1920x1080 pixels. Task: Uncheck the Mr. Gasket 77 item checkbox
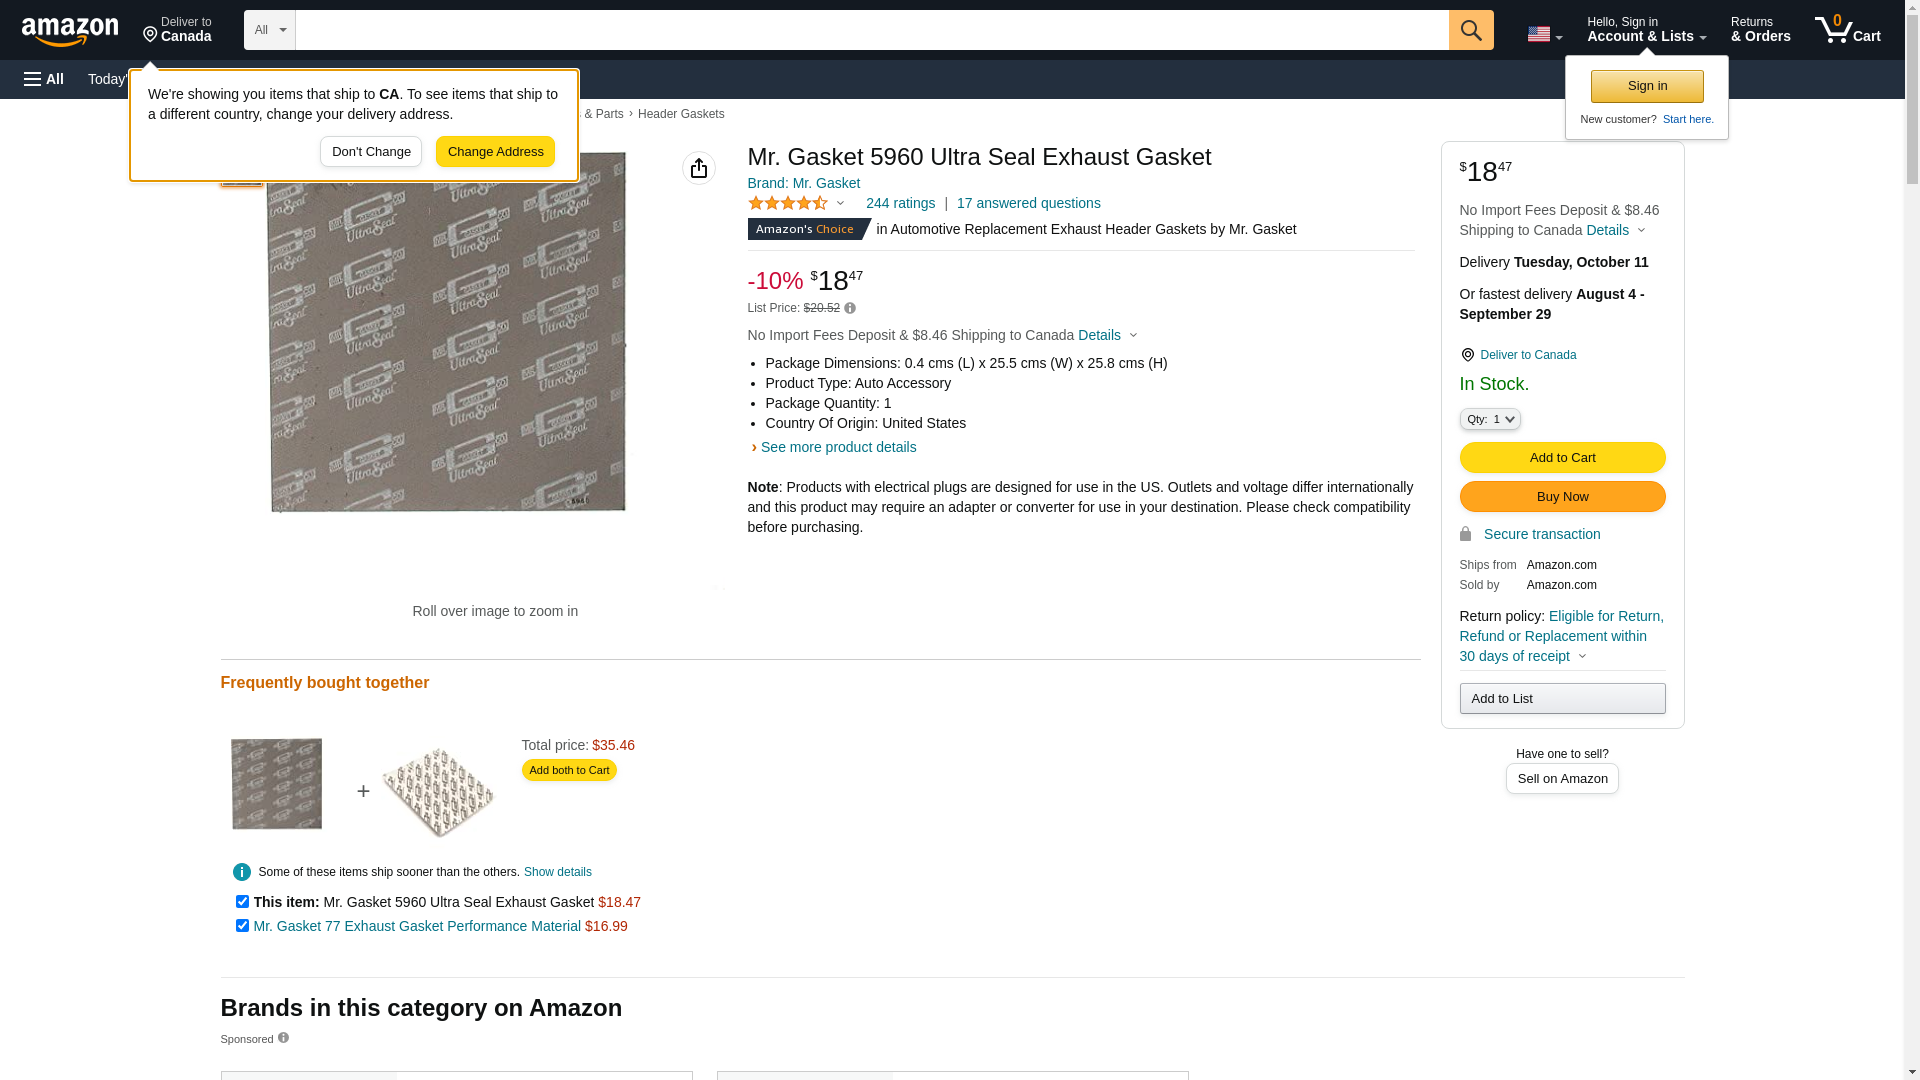(242, 926)
